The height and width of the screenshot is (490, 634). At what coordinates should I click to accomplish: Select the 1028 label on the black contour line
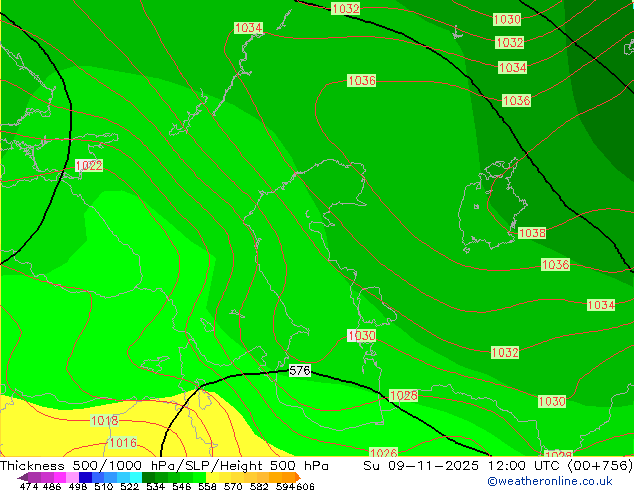click(x=404, y=395)
